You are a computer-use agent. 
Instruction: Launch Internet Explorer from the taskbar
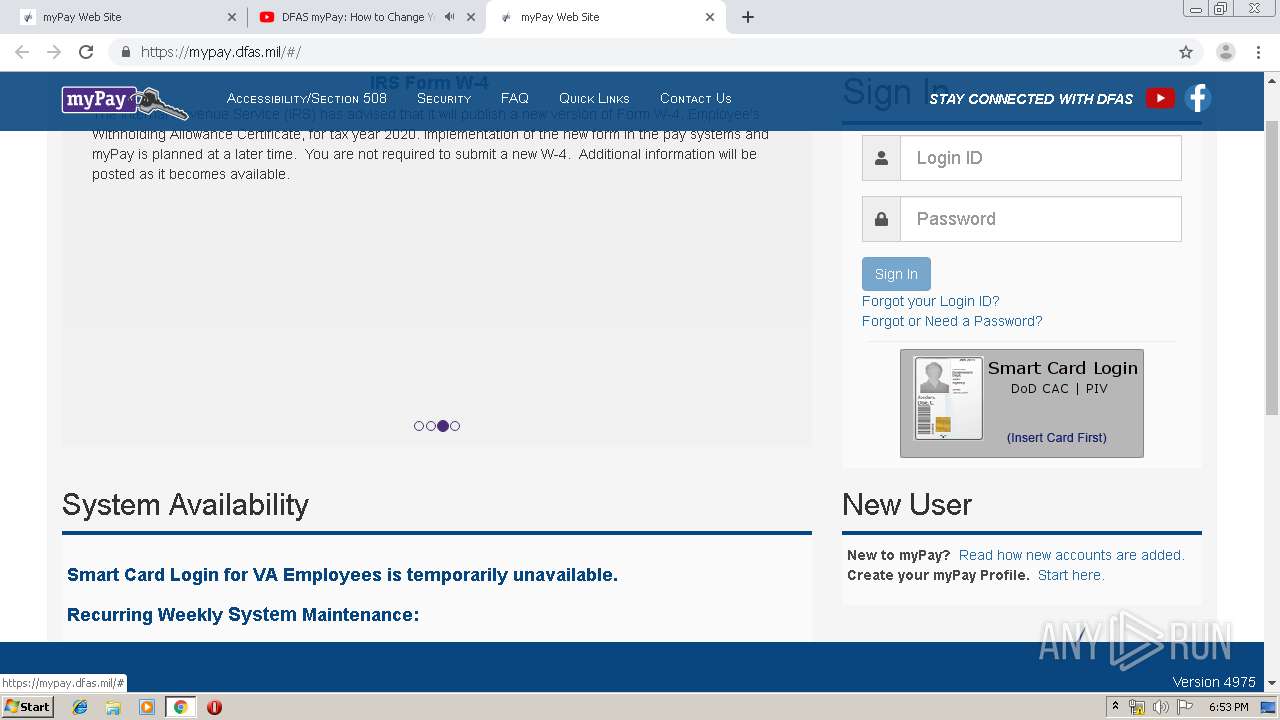point(80,707)
